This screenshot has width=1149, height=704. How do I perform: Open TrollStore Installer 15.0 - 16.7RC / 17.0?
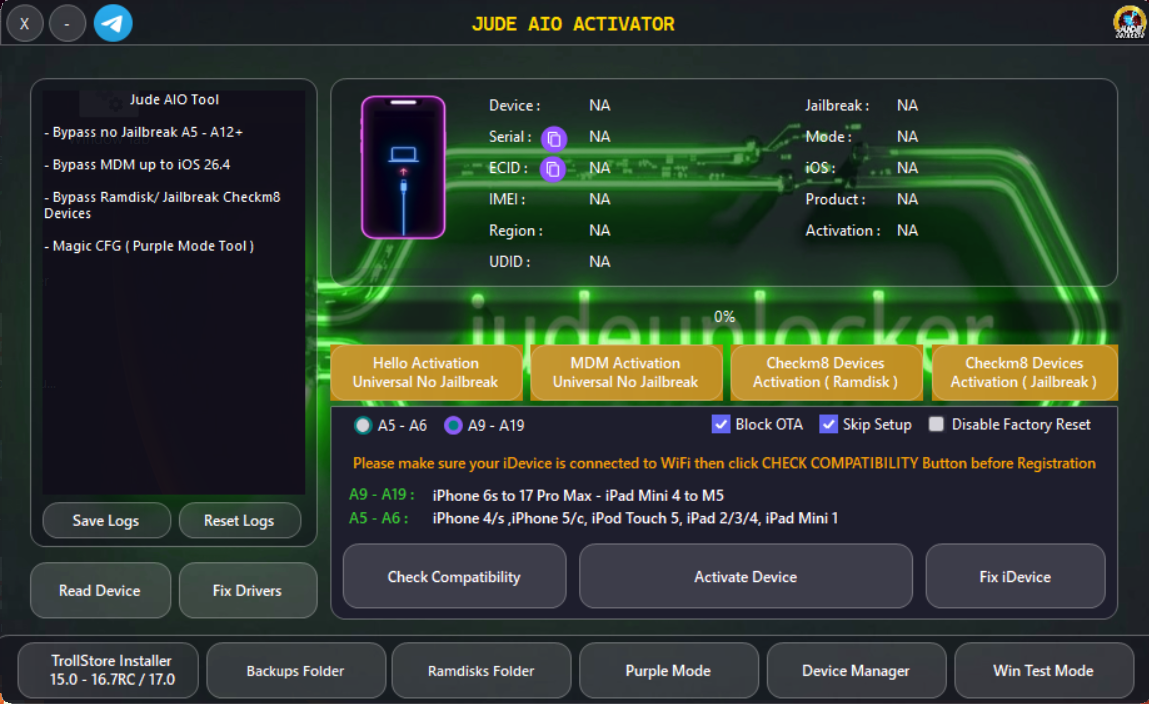click(x=108, y=670)
